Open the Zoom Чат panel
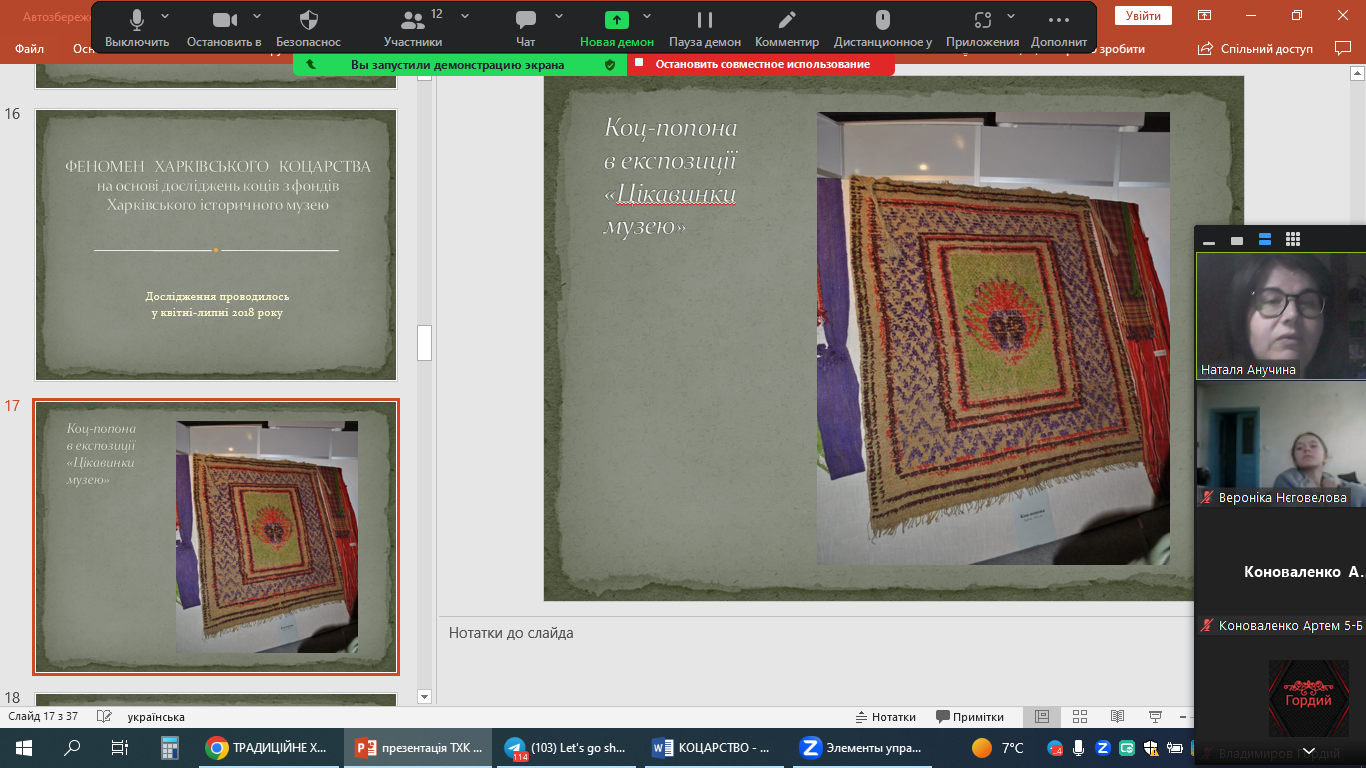Image resolution: width=1366 pixels, height=768 pixels. click(526, 28)
